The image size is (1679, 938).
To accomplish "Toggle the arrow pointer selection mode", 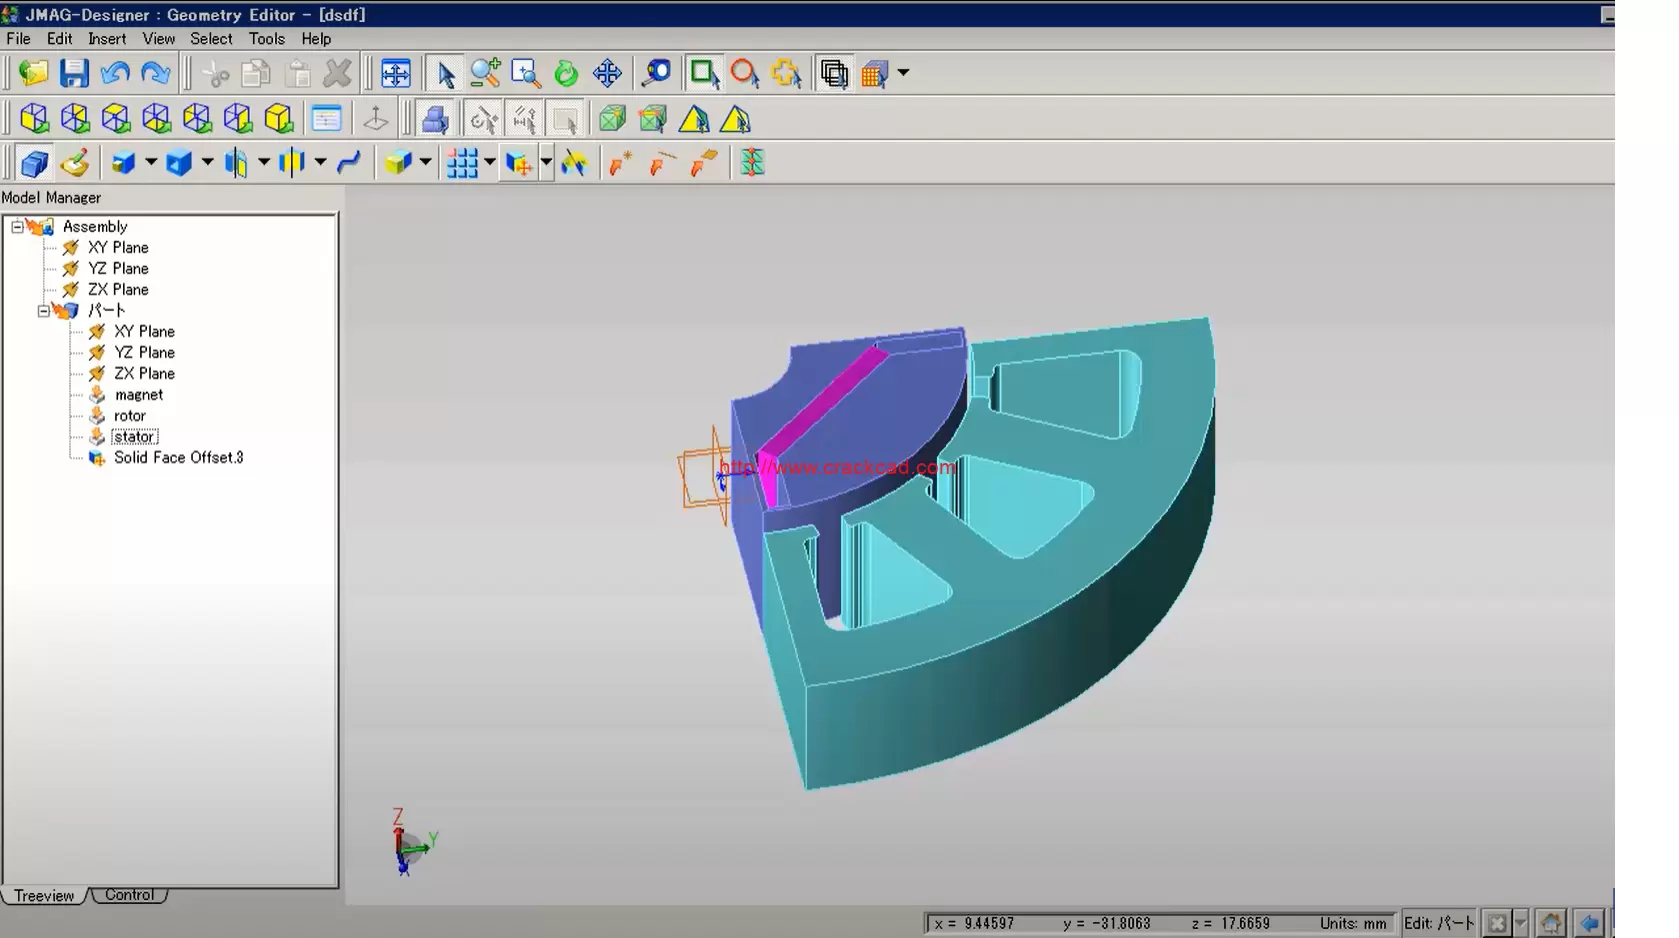I will [x=445, y=74].
